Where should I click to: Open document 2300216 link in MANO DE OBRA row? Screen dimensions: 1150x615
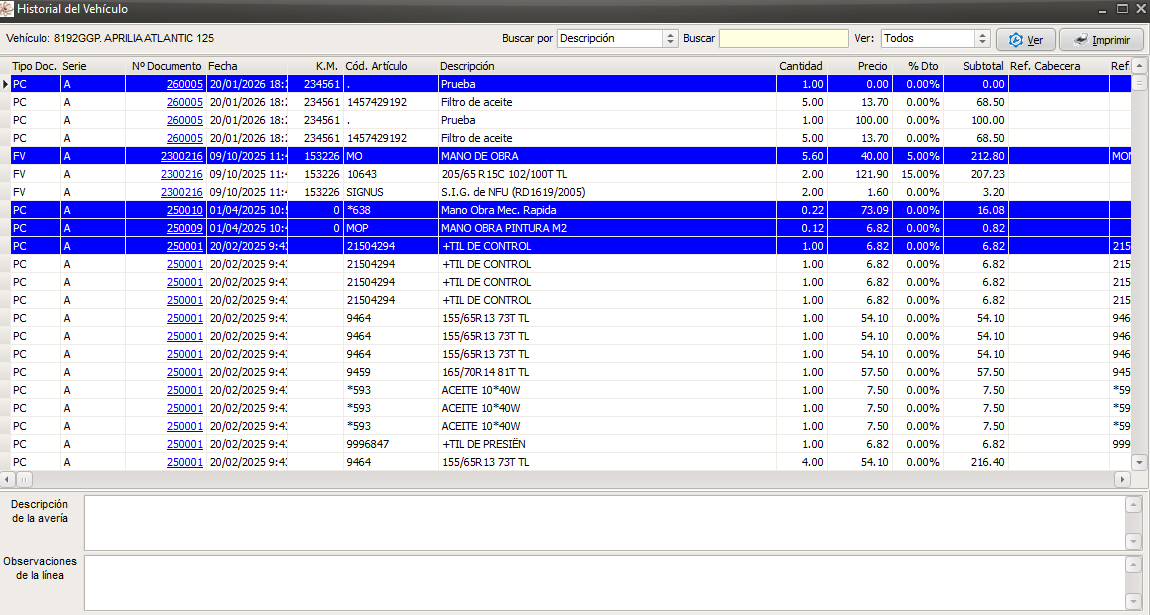[x=182, y=156]
